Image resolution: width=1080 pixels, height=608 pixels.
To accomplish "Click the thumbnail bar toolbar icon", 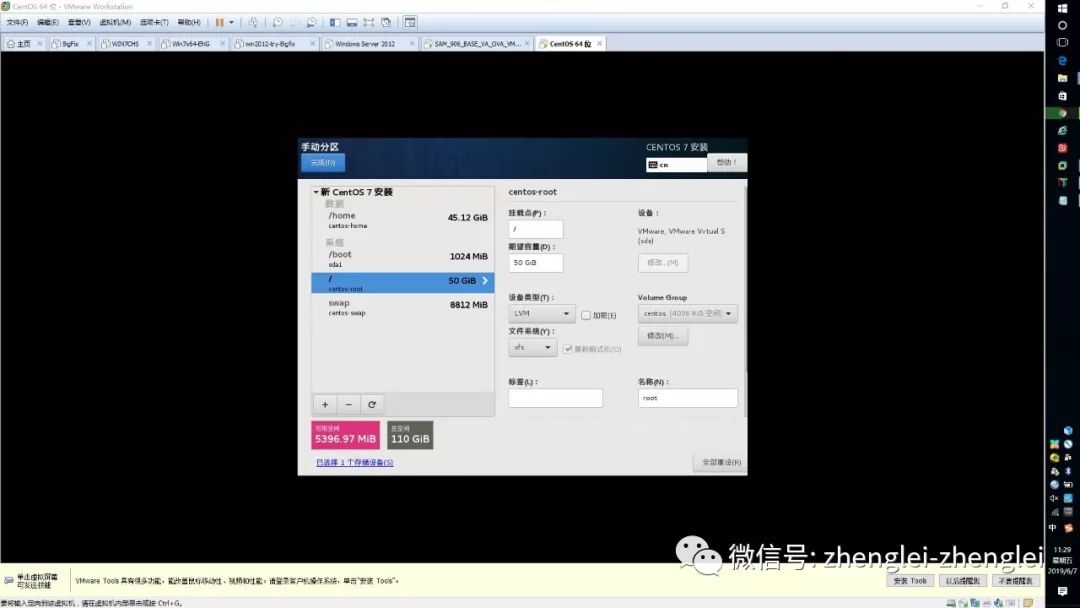I will [x=351, y=23].
